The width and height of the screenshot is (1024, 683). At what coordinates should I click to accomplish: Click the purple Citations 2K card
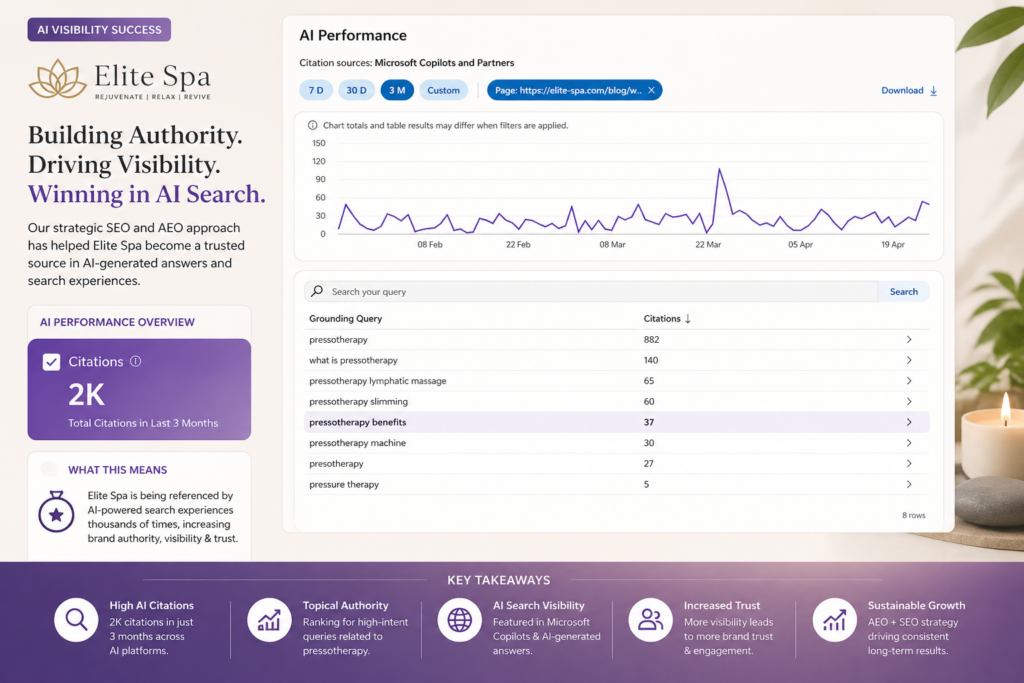(x=139, y=389)
